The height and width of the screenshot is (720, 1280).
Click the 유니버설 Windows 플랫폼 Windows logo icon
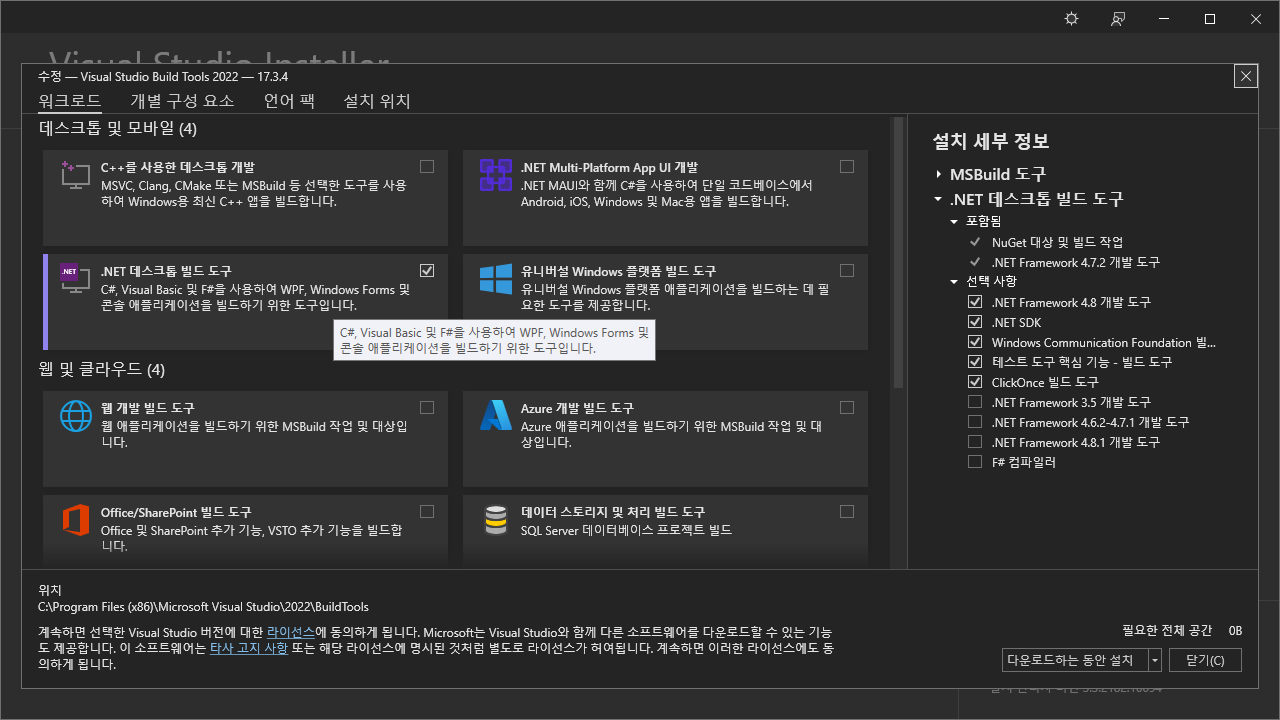point(496,279)
